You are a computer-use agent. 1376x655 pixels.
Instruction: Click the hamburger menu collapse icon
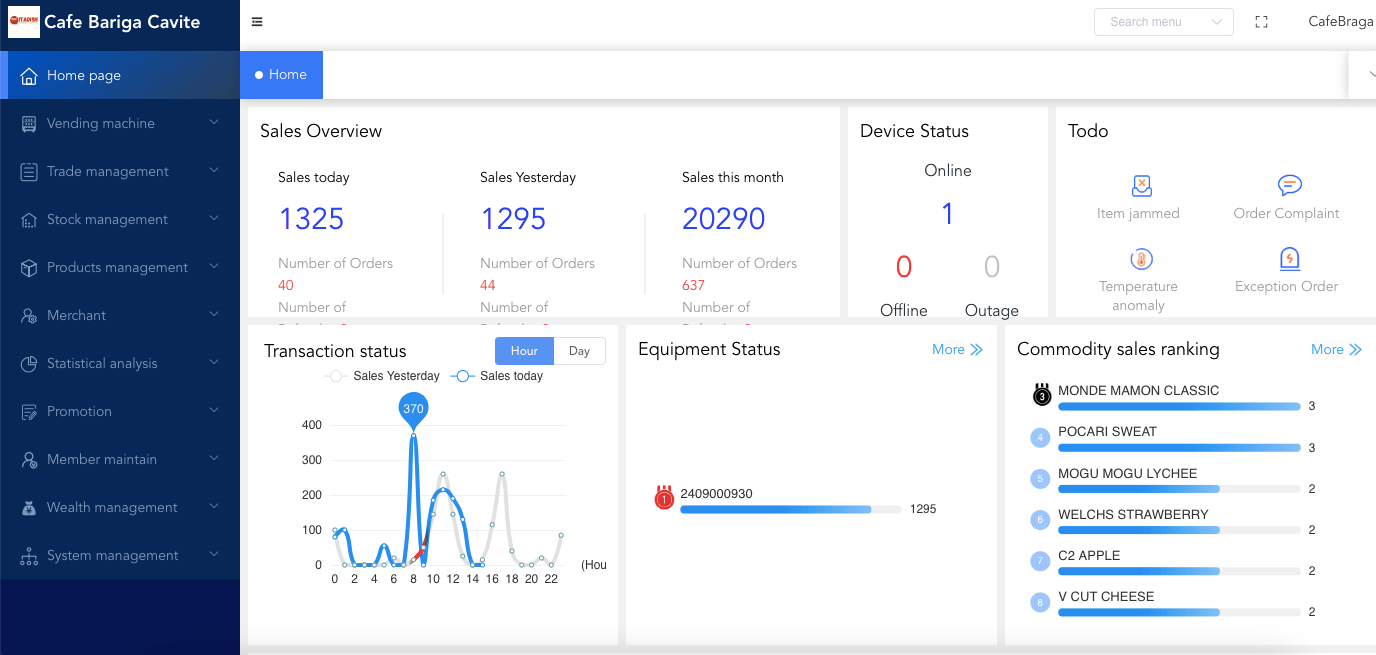[x=257, y=22]
